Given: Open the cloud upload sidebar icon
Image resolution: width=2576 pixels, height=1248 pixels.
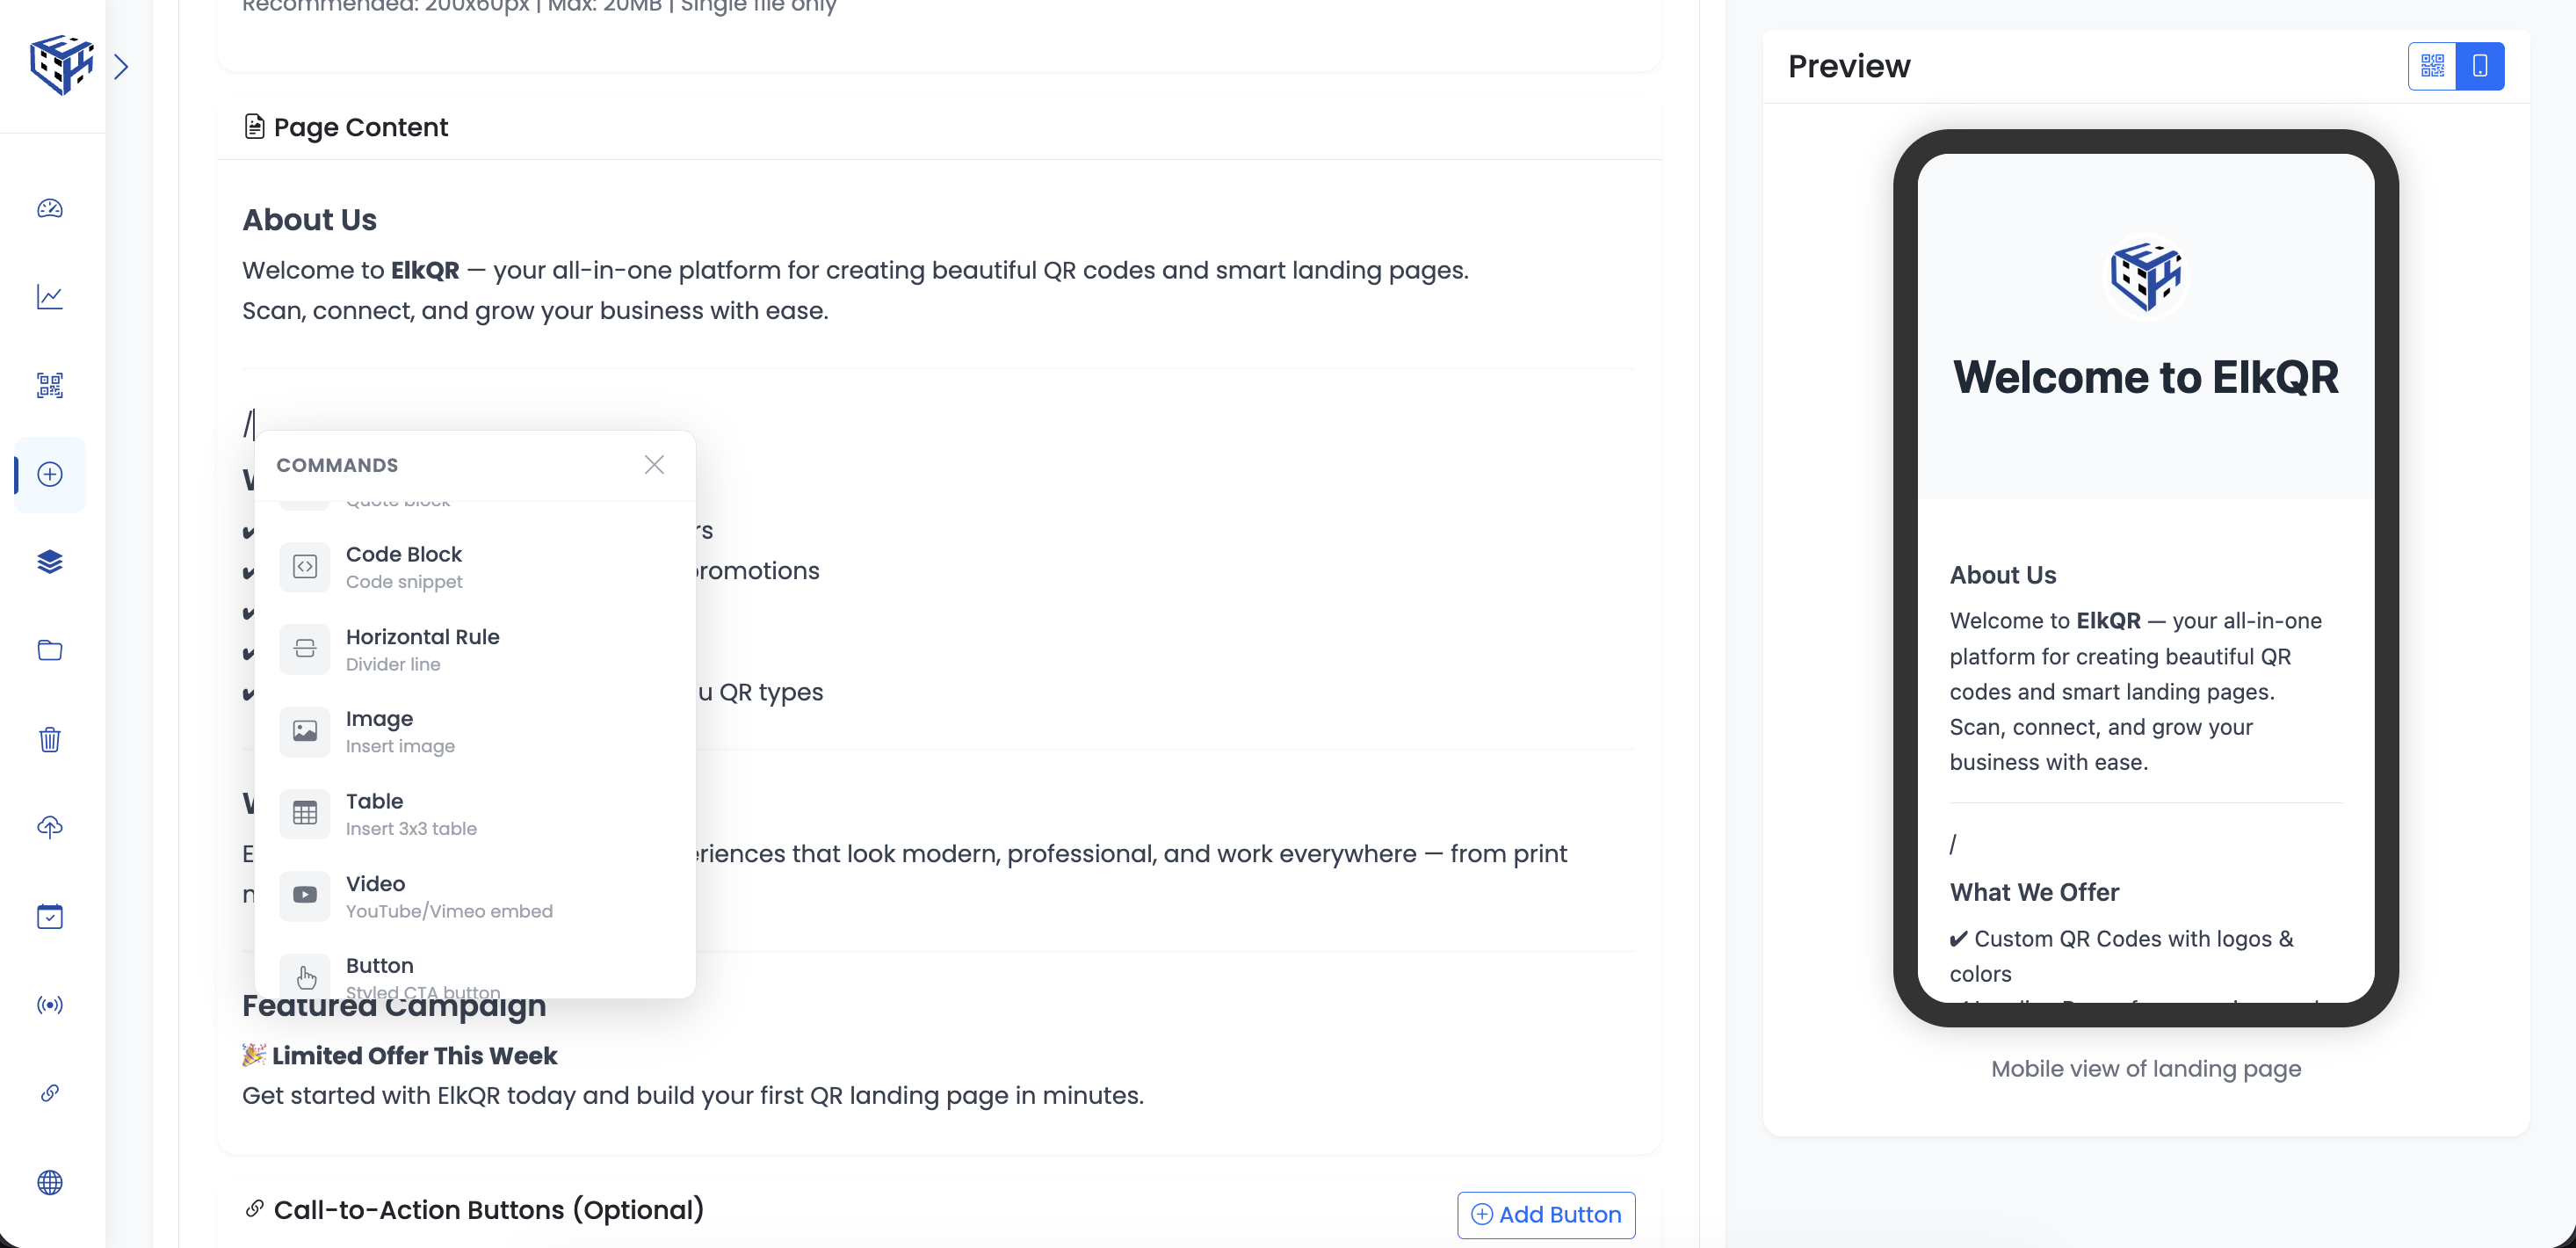Looking at the screenshot, I should [x=50, y=827].
